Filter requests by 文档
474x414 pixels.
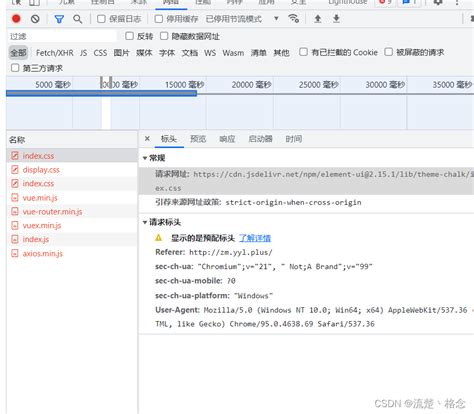[190, 53]
